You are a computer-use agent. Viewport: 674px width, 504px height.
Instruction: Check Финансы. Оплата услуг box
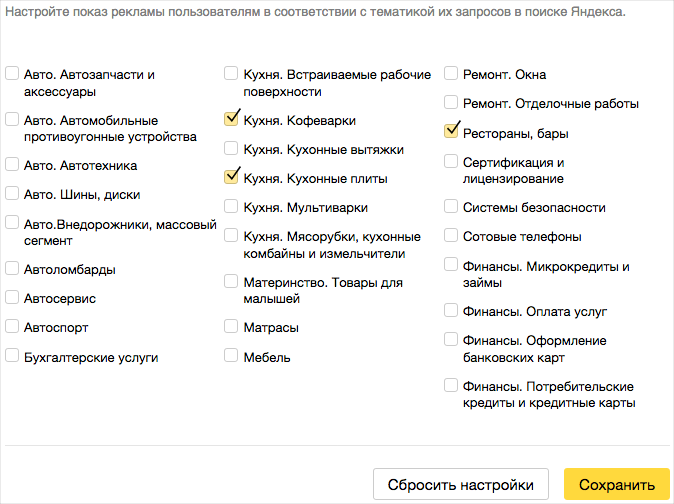(451, 310)
